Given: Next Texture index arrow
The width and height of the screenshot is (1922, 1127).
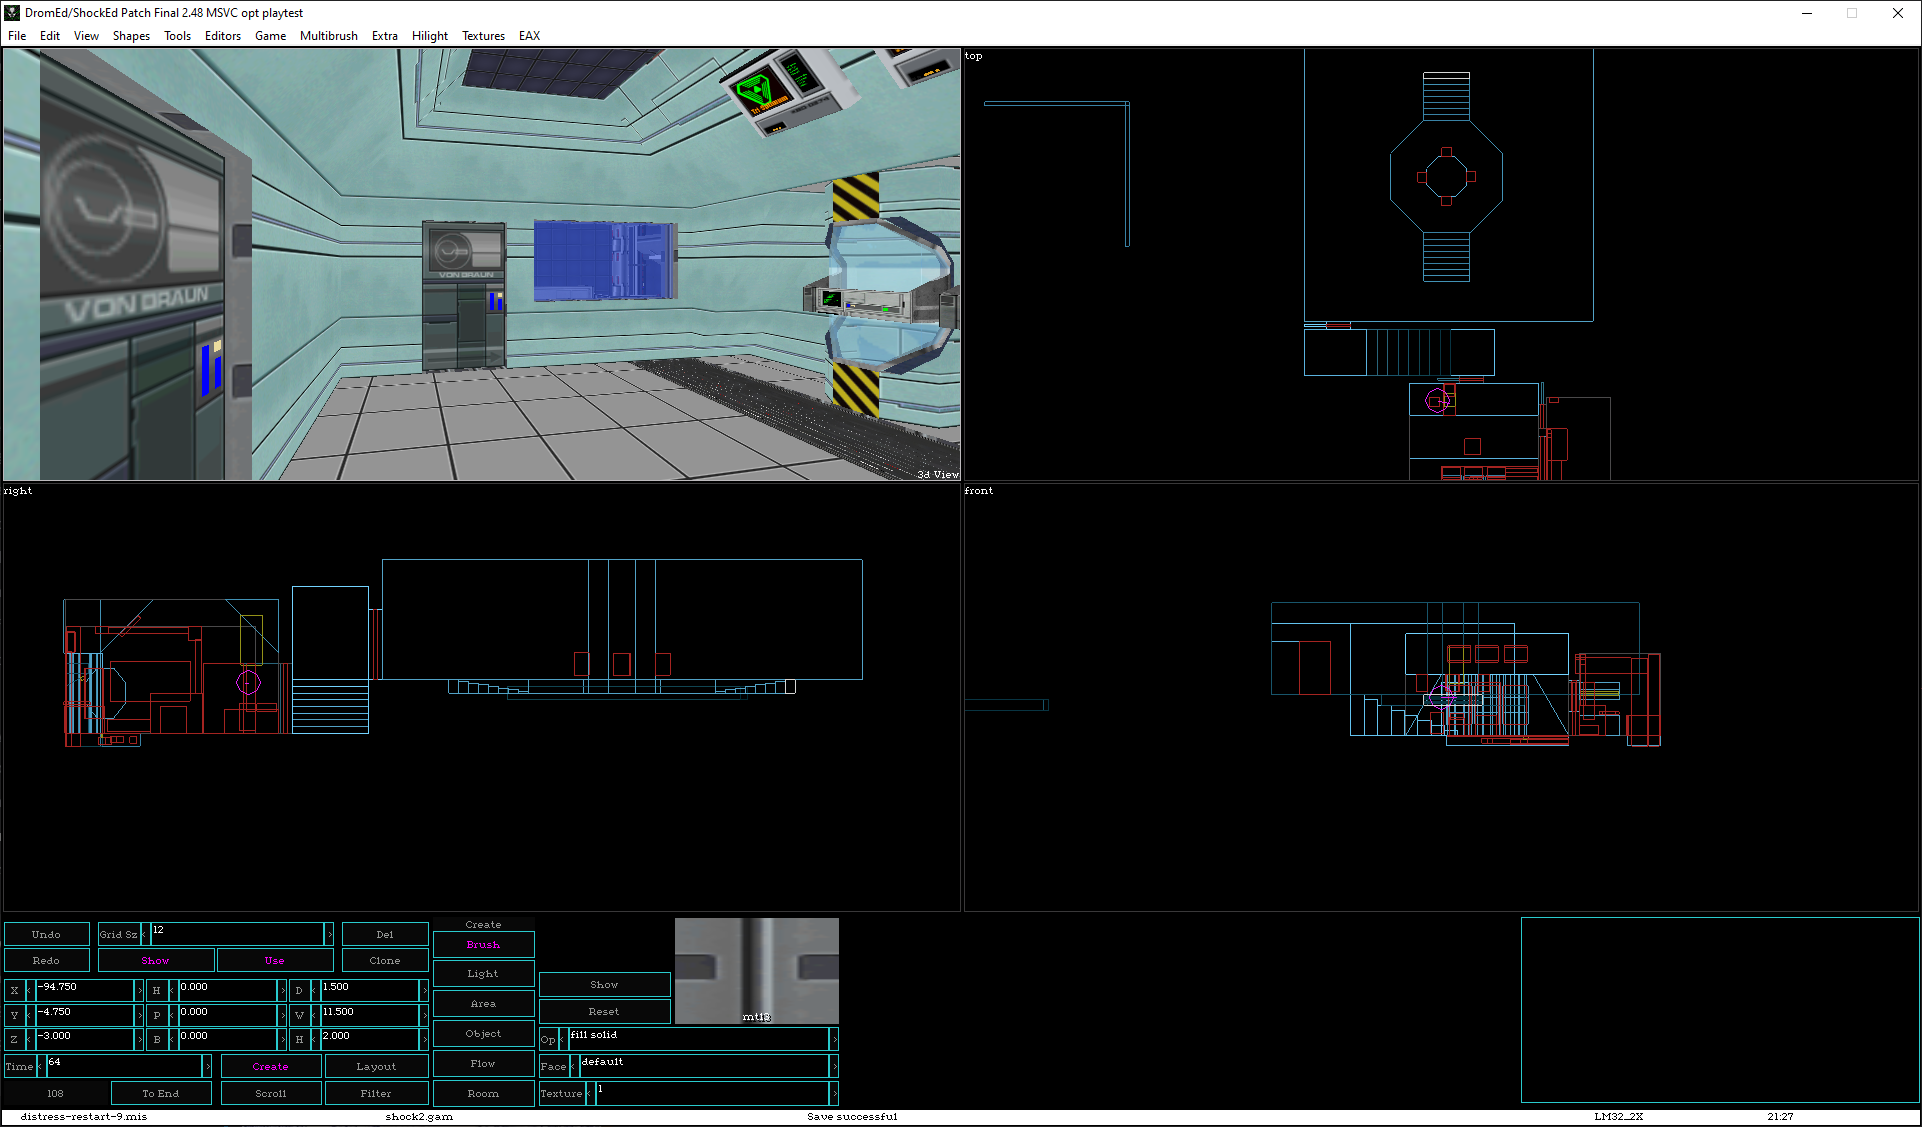Looking at the screenshot, I should [x=834, y=1093].
